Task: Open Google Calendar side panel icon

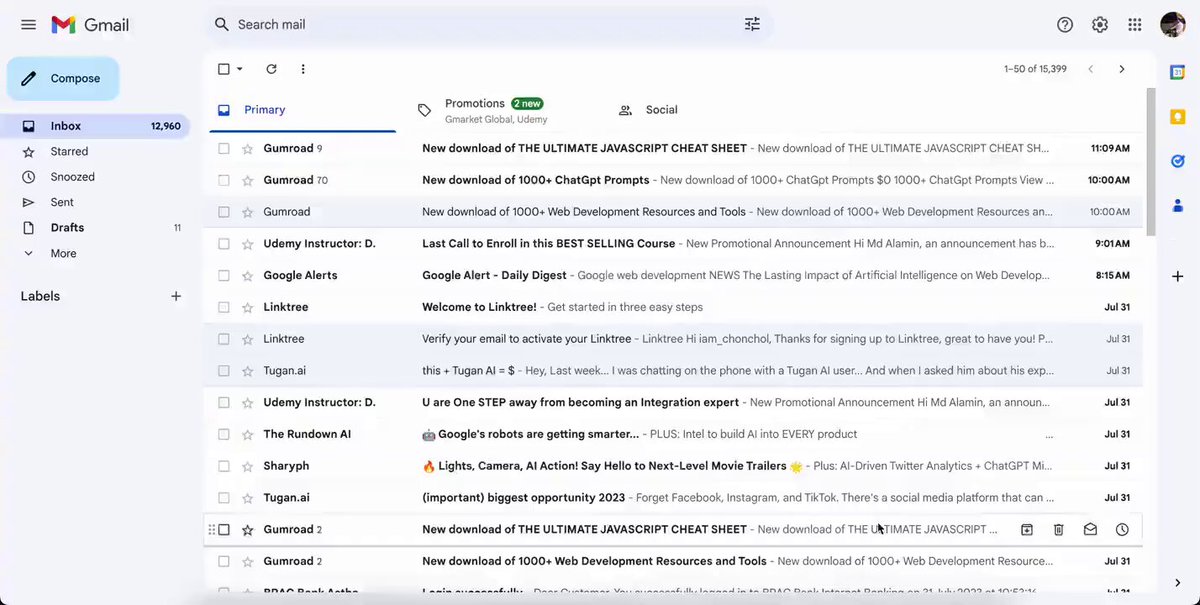Action: tap(1178, 72)
